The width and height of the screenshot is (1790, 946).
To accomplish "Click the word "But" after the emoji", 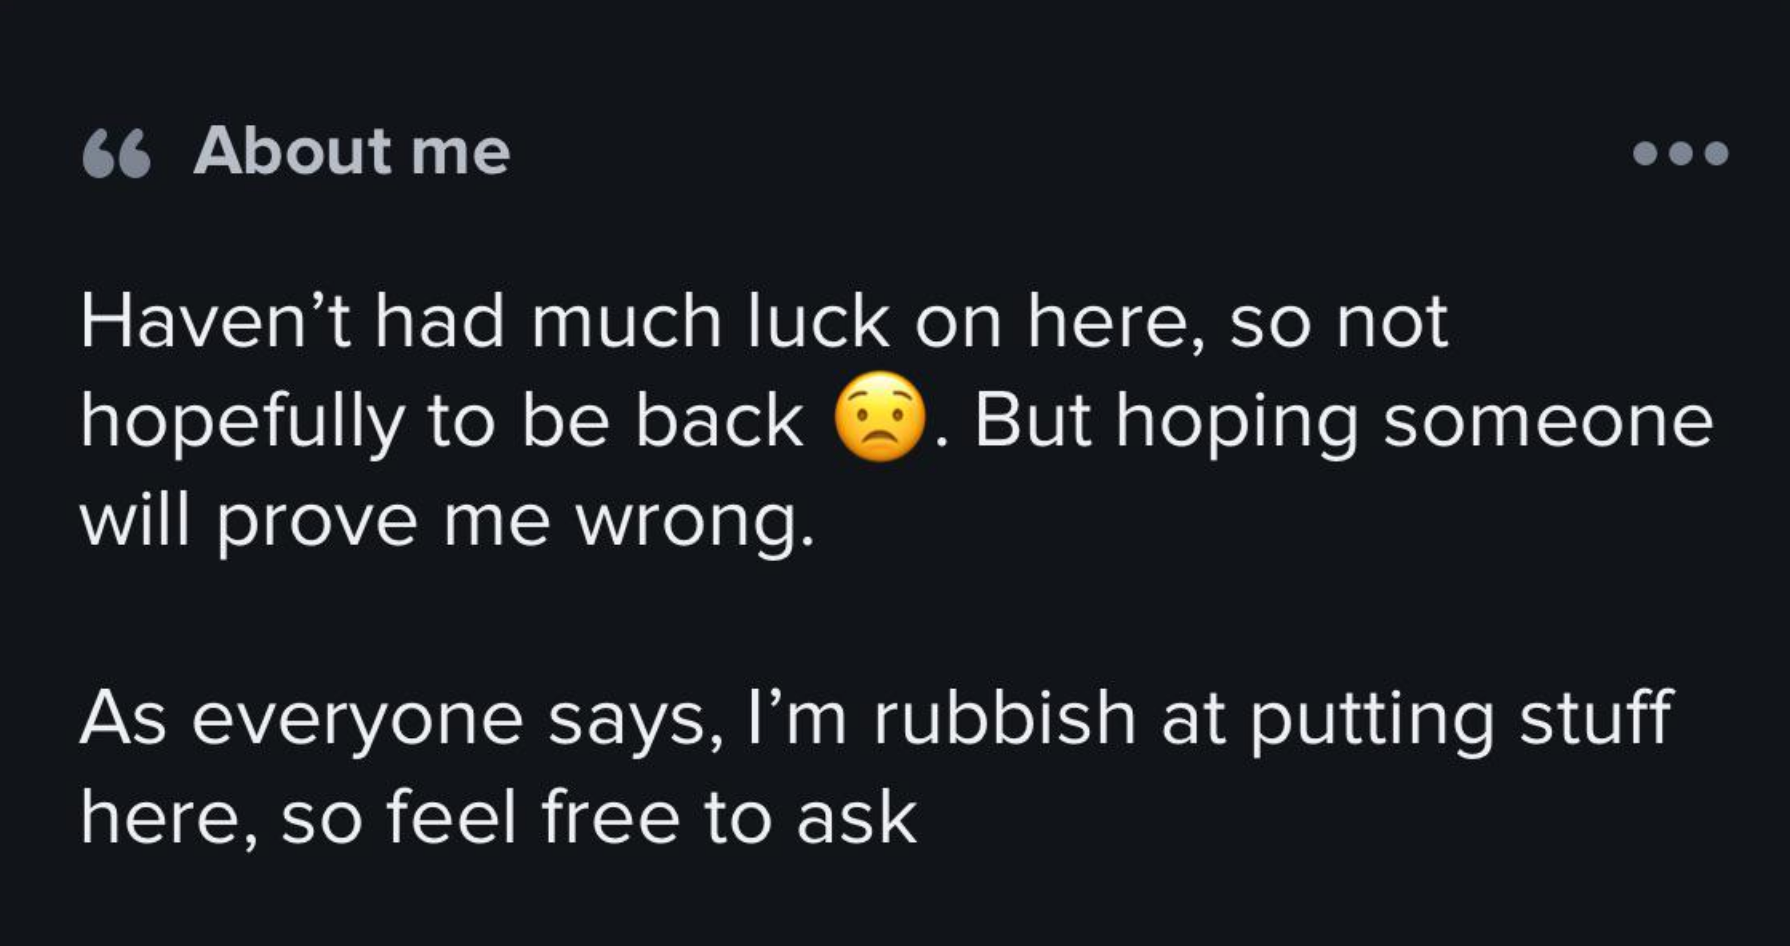I will coord(1032,420).
